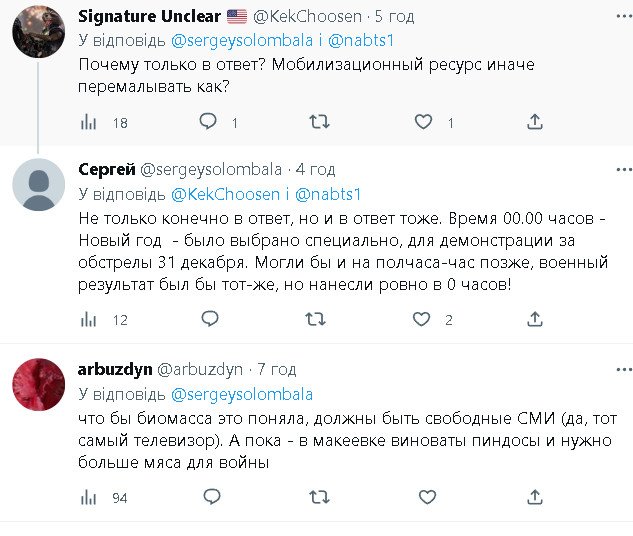Screen dimensions: 633x536
Task: Like the Signature Unclear tweet
Action: click(424, 122)
